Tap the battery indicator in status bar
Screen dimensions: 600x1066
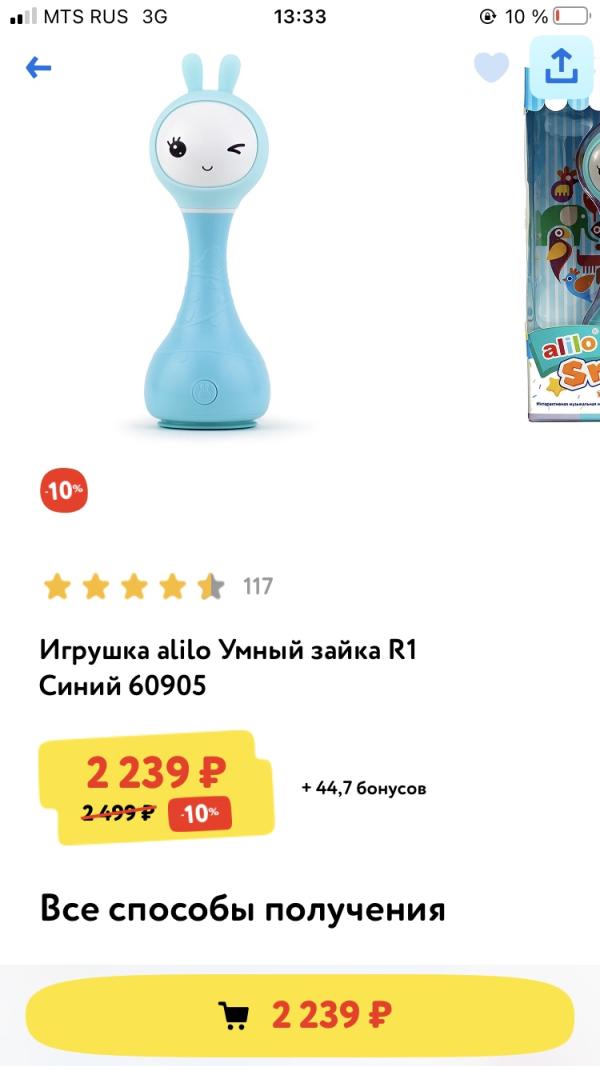click(571, 16)
